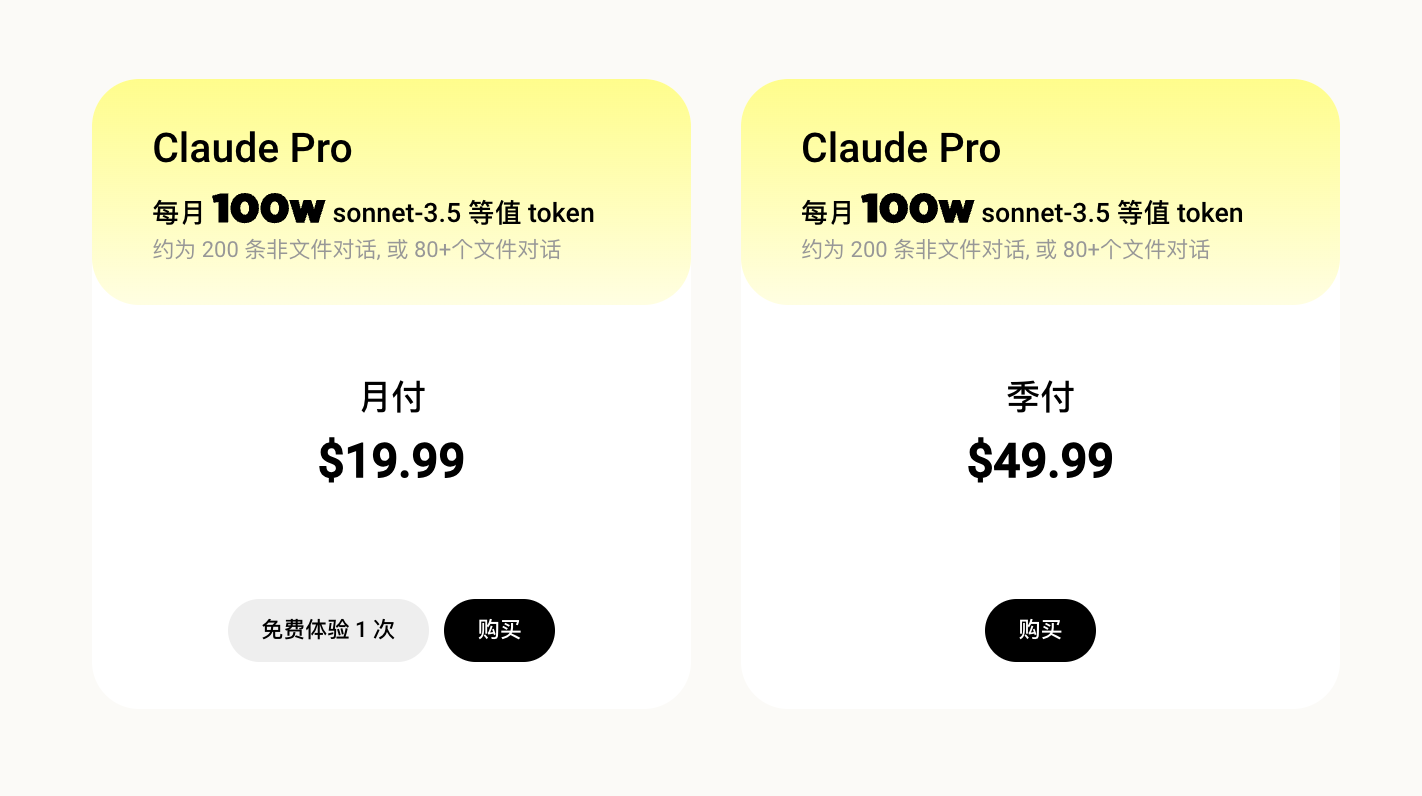Click the $19.99 price text
Screen dimensions: 1422x796
tap(391, 461)
